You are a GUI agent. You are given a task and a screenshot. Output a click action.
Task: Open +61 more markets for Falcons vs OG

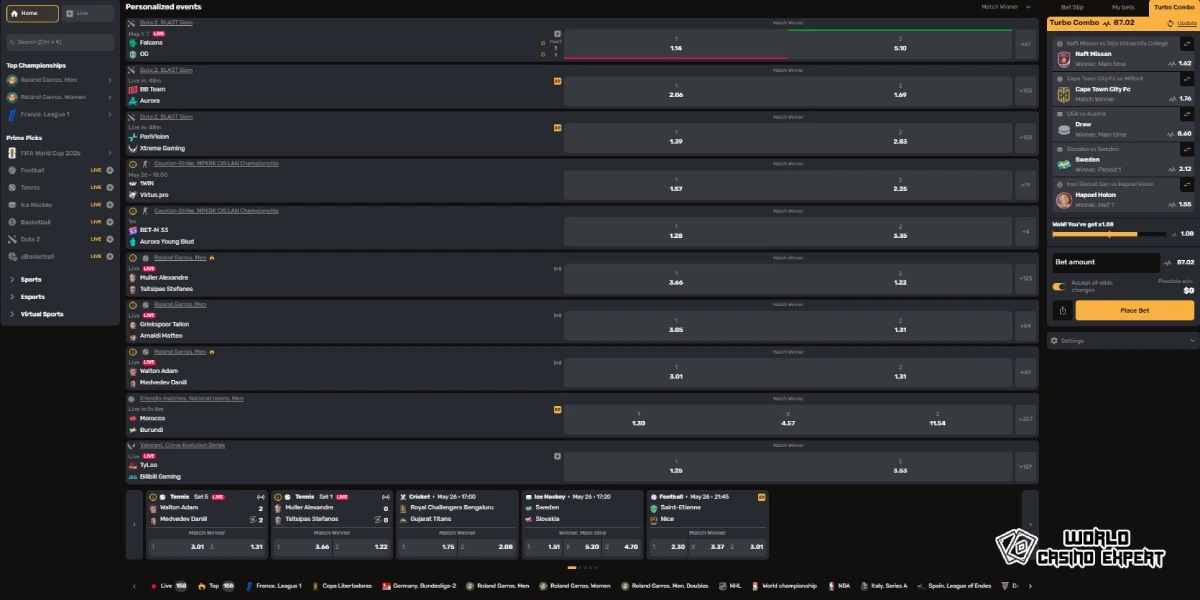click(x=1025, y=44)
